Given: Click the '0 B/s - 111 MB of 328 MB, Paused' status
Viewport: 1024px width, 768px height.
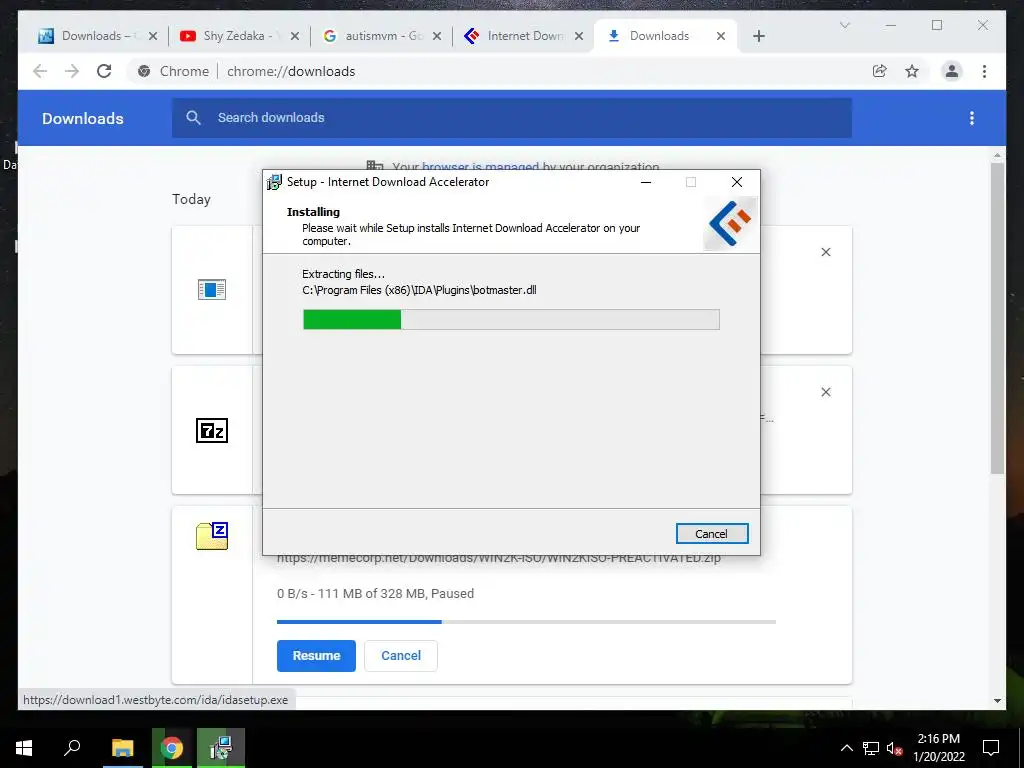Looking at the screenshot, I should click(x=376, y=594).
